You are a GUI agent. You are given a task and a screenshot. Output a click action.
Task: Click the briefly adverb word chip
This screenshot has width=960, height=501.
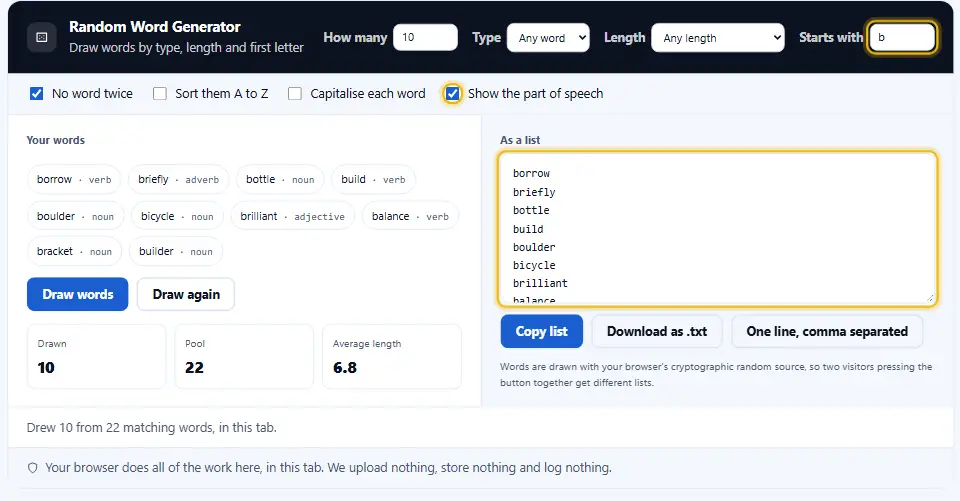pyautogui.click(x=178, y=179)
